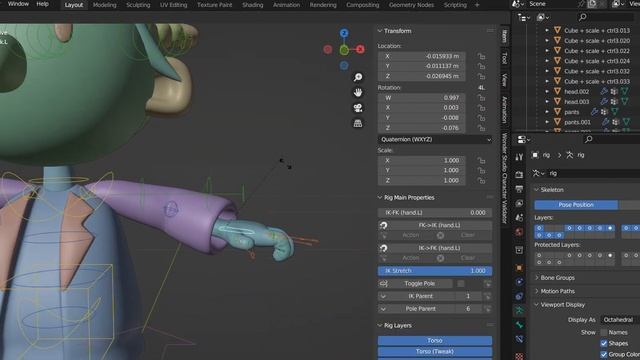Enable the Names checkbox under Show
This screenshot has width=640, height=360.
coord(604,333)
